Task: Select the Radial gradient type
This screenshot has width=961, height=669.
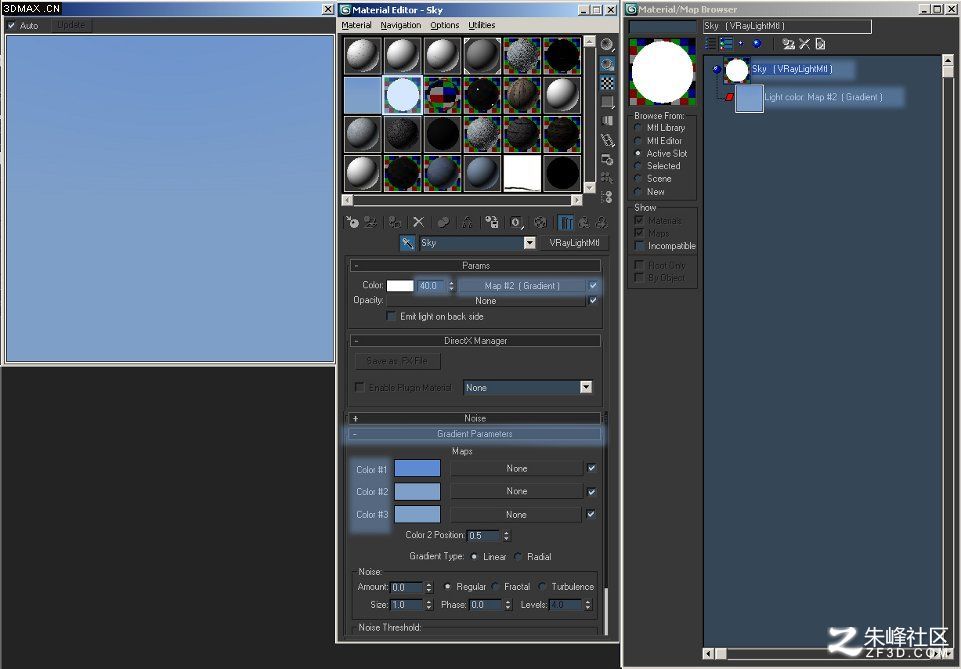Action: (519, 557)
